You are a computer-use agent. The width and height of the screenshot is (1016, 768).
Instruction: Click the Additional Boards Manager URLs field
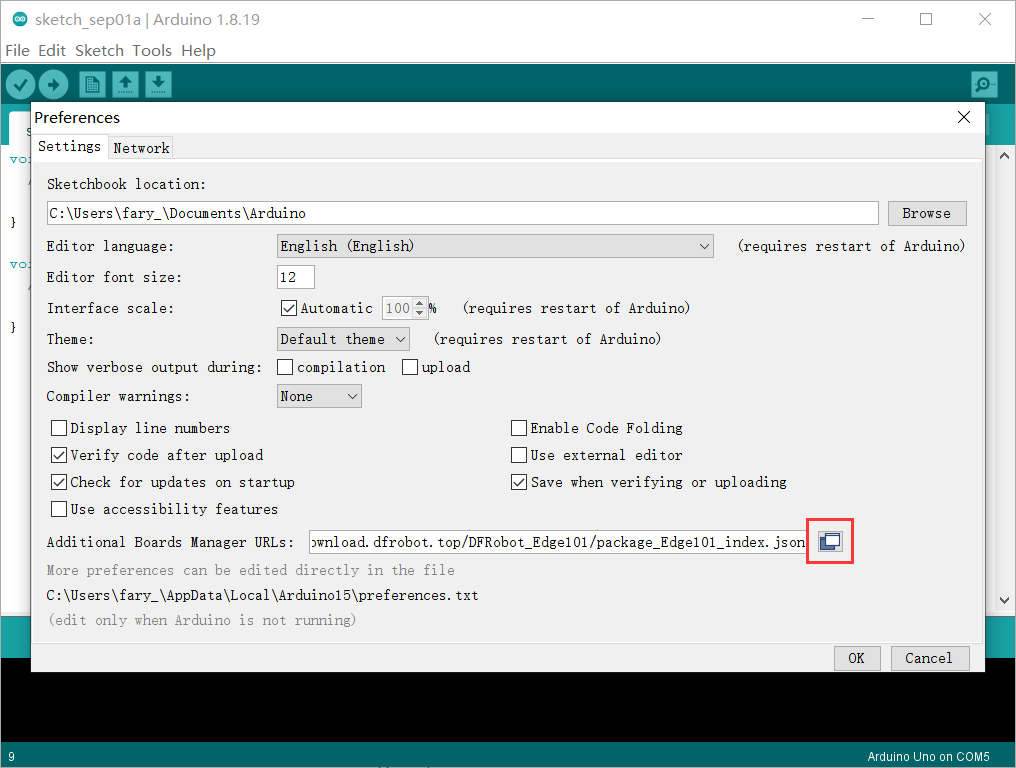tap(558, 542)
